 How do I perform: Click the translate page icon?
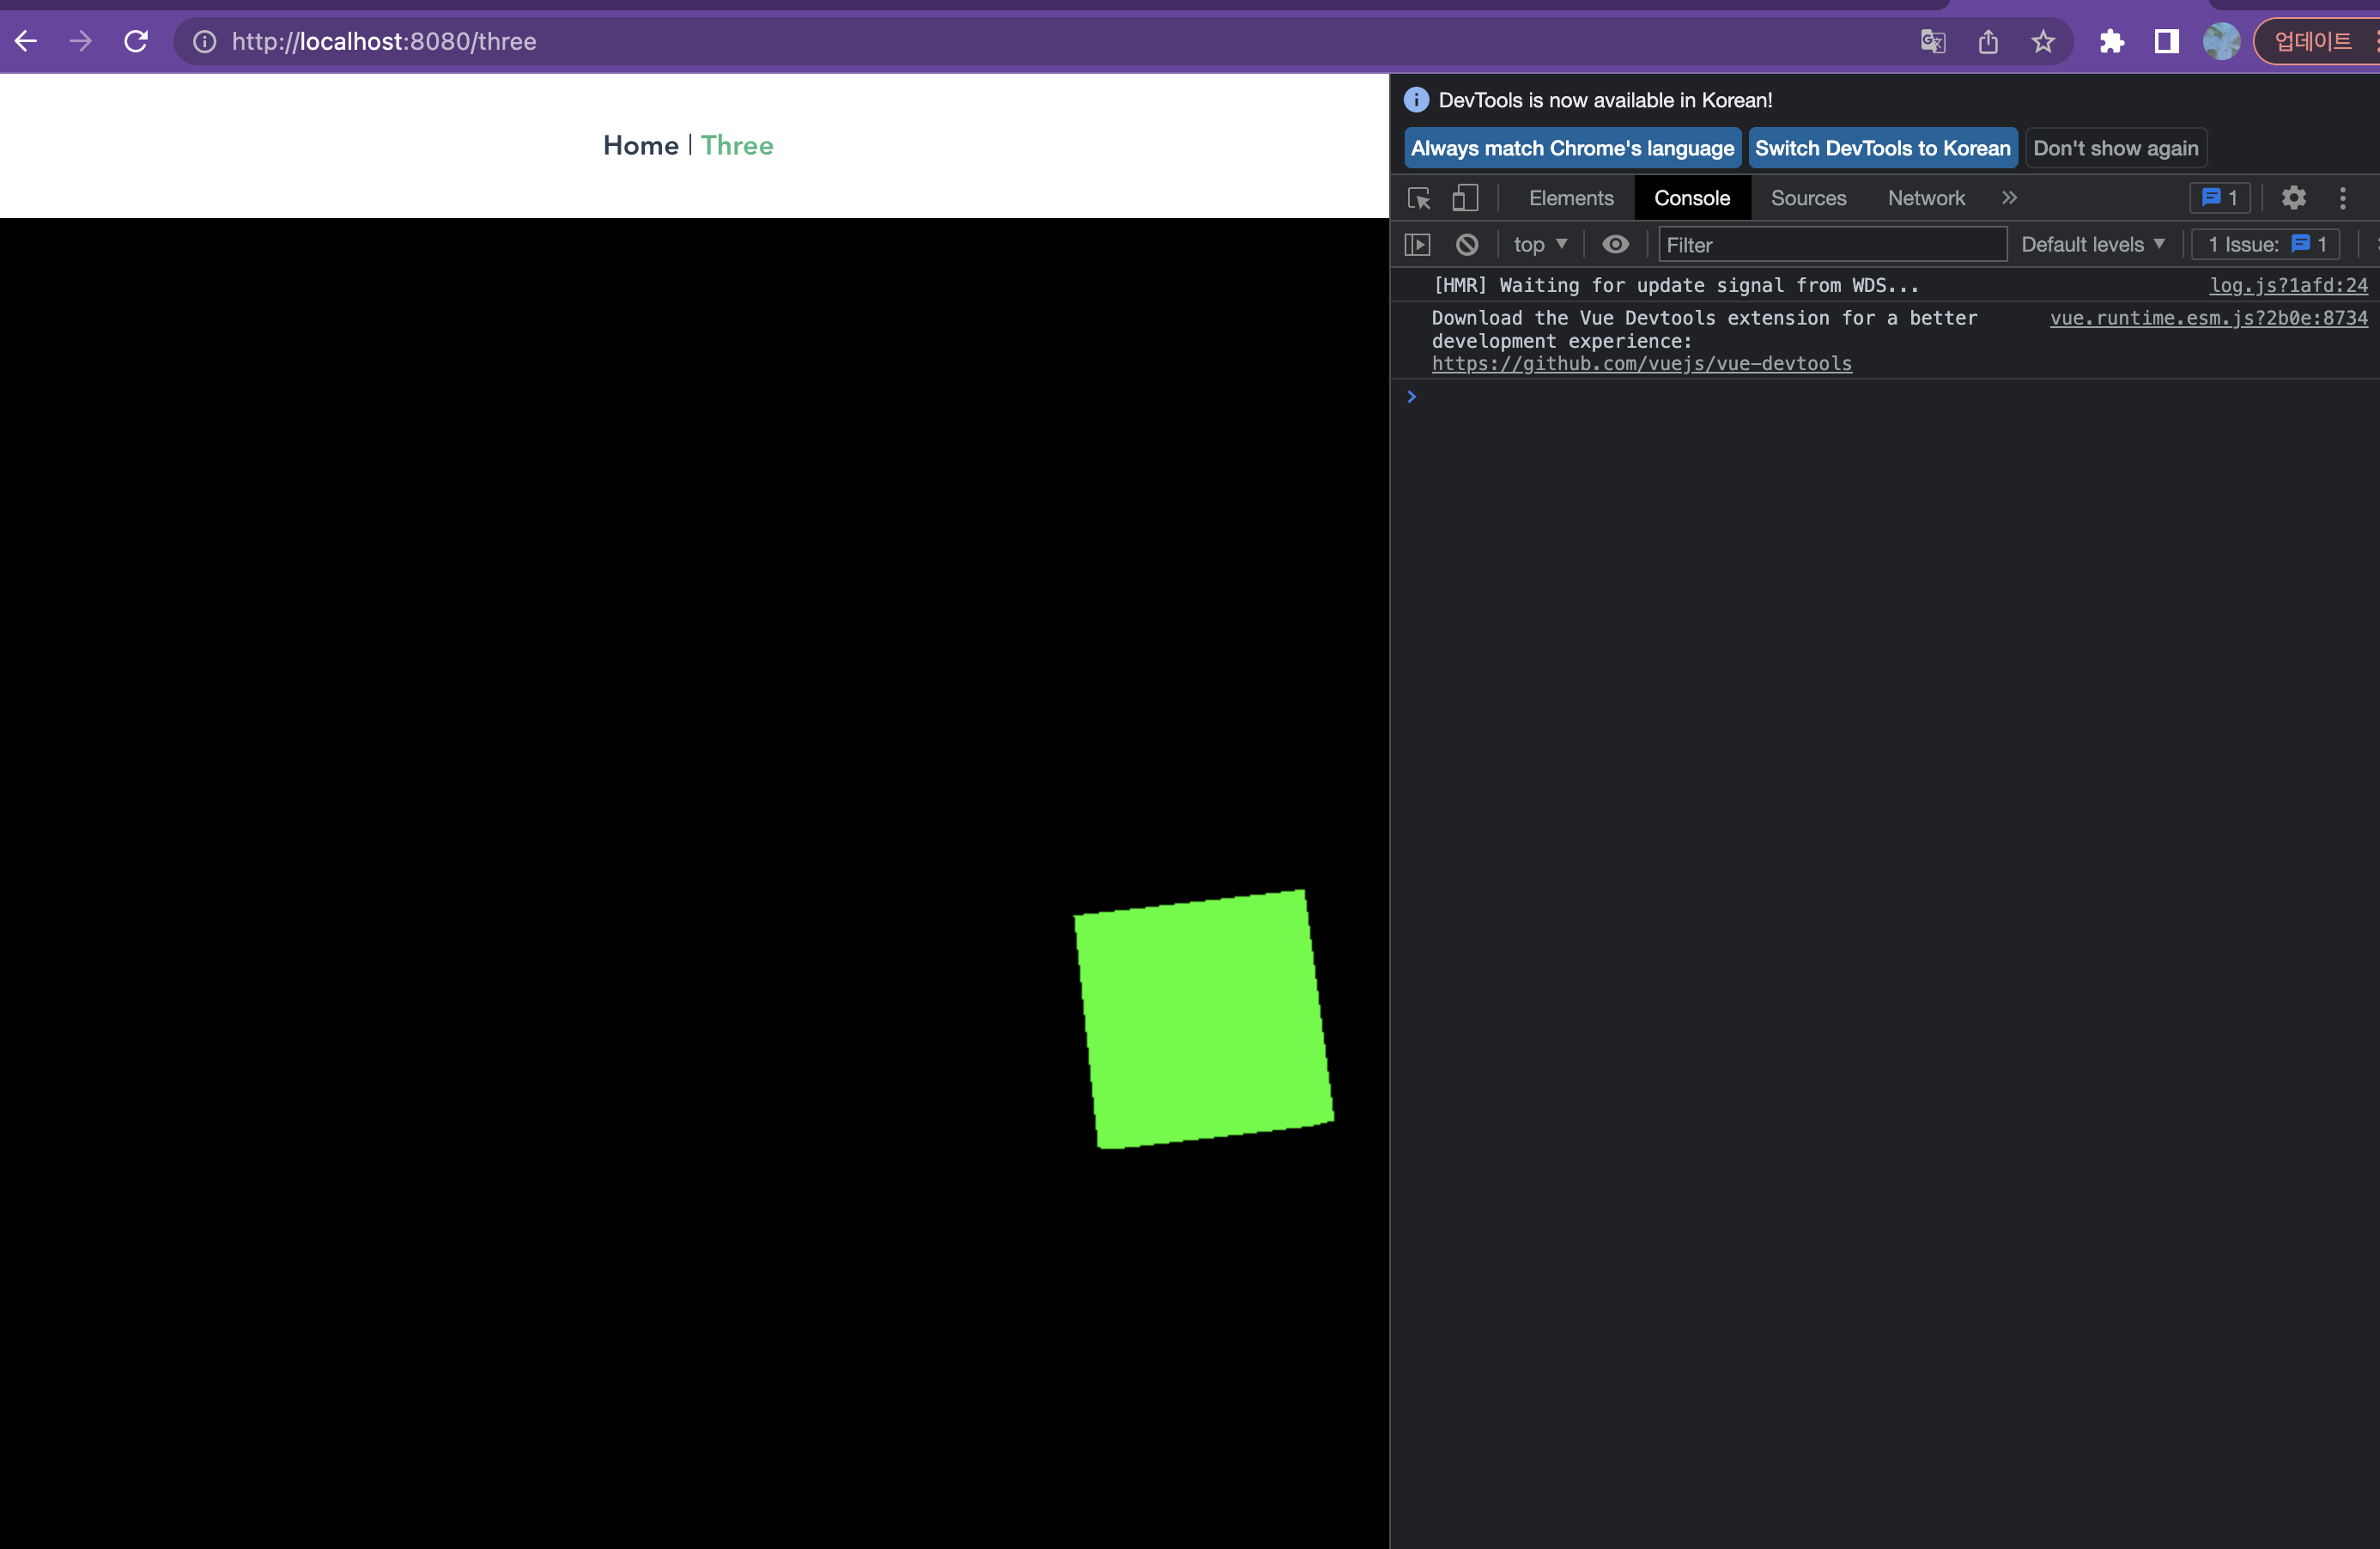(x=1933, y=41)
